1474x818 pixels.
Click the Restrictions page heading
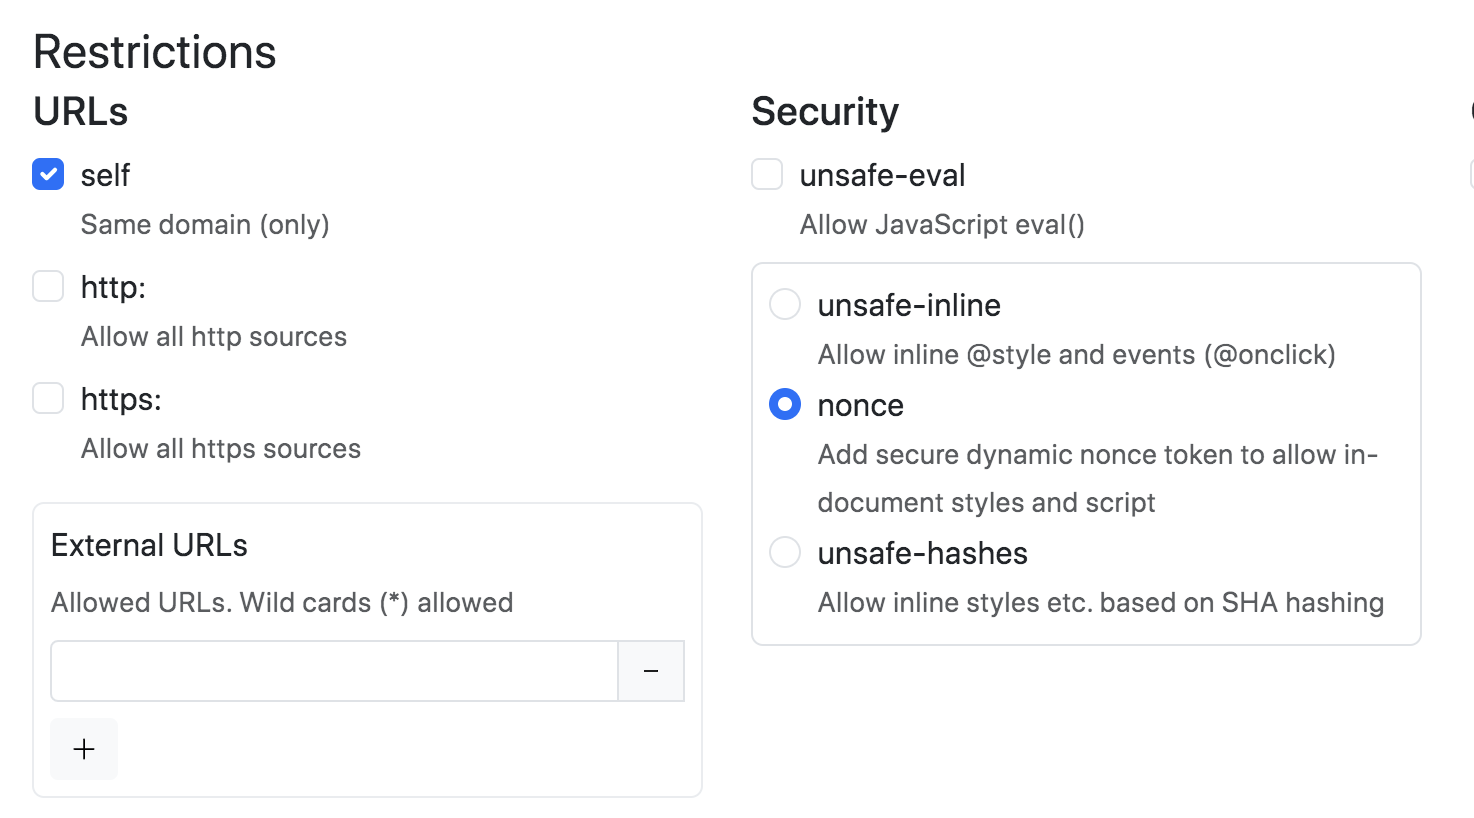click(155, 52)
